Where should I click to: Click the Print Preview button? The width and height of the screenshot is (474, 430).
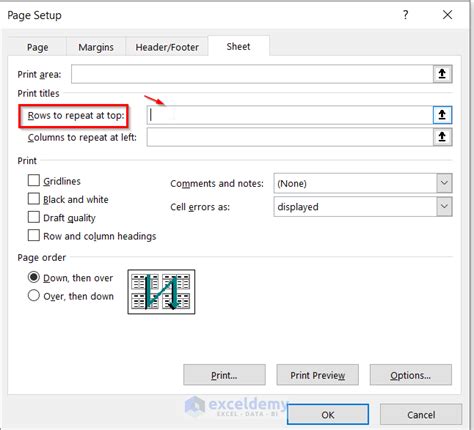(318, 375)
